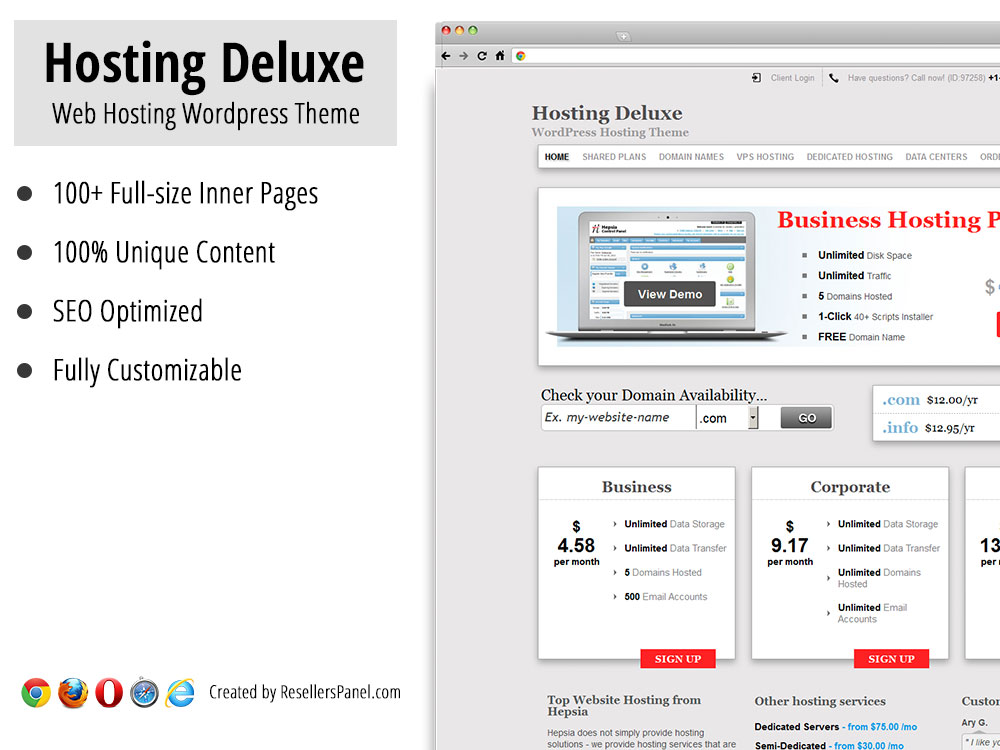Click the Internet Explorer logo

180,693
